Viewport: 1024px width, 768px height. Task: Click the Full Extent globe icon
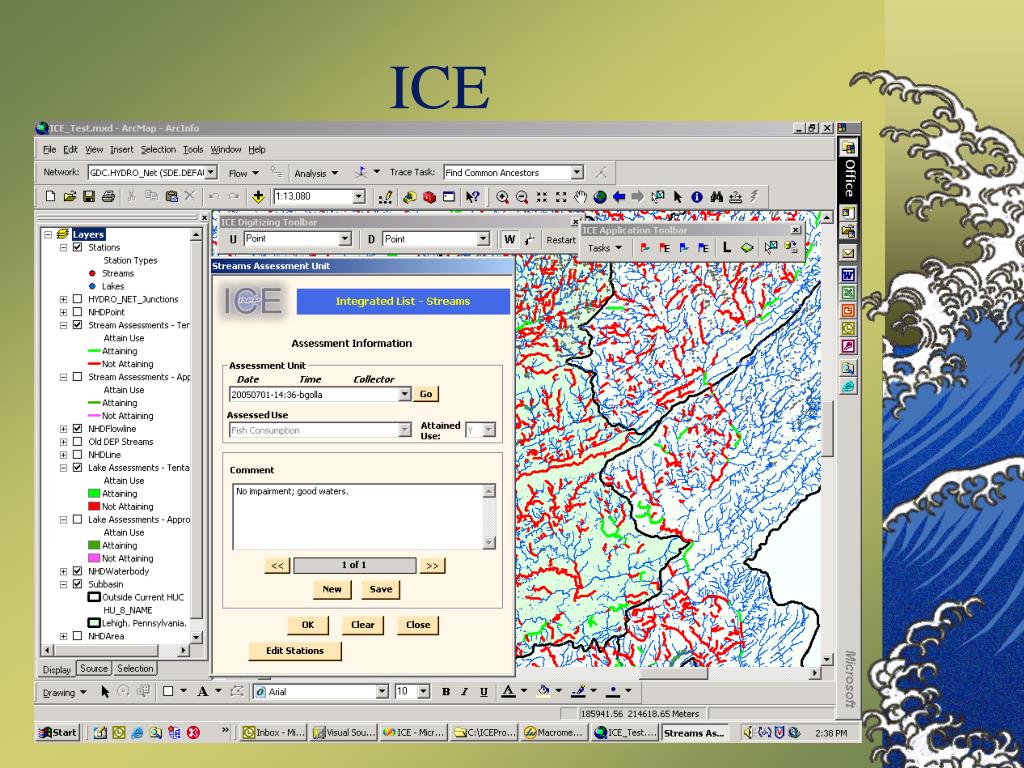click(x=600, y=197)
